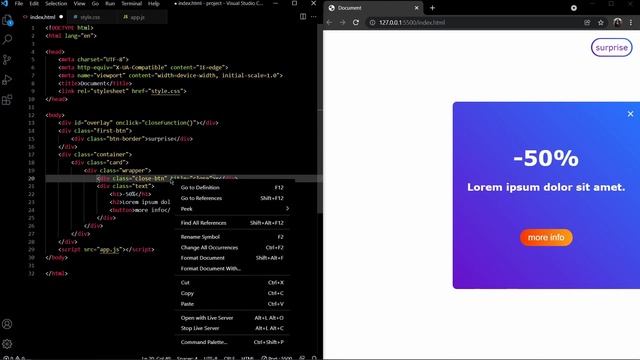This screenshot has height=360, width=640.
Task: Click line number 13 in the gutter
Action: (x=31, y=123)
